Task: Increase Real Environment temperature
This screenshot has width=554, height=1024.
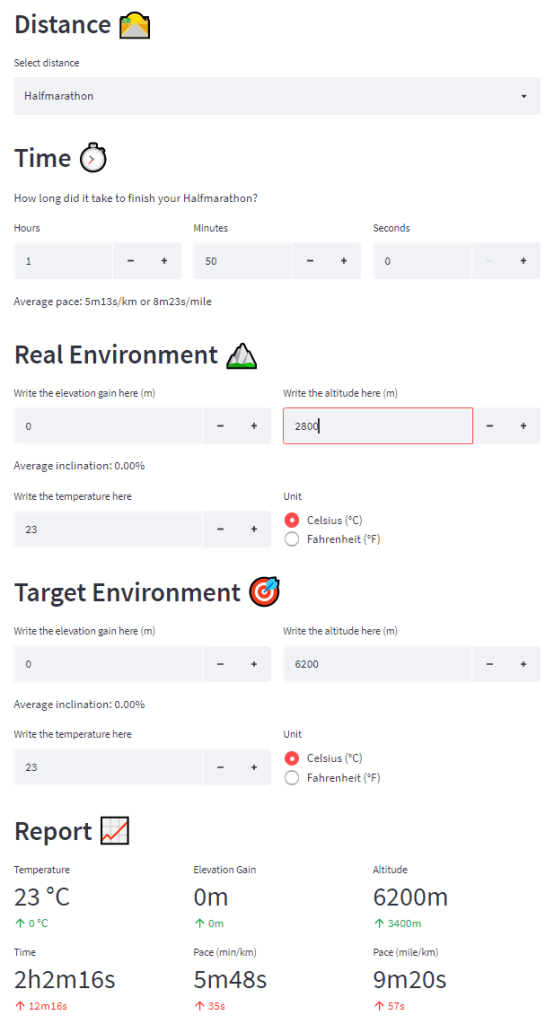Action: (x=254, y=529)
